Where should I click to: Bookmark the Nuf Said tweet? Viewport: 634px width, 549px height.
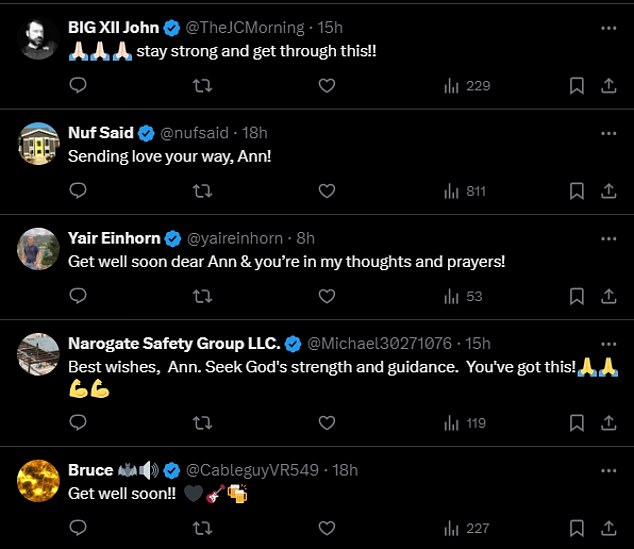coord(577,191)
